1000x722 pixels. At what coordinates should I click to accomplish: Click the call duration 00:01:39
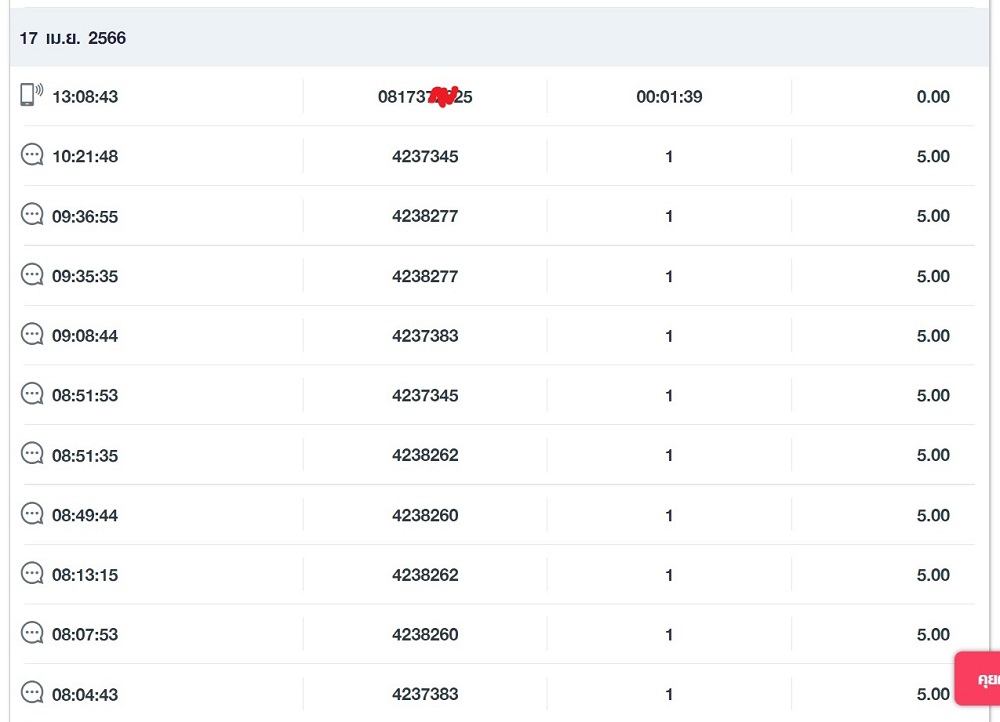[x=669, y=97]
